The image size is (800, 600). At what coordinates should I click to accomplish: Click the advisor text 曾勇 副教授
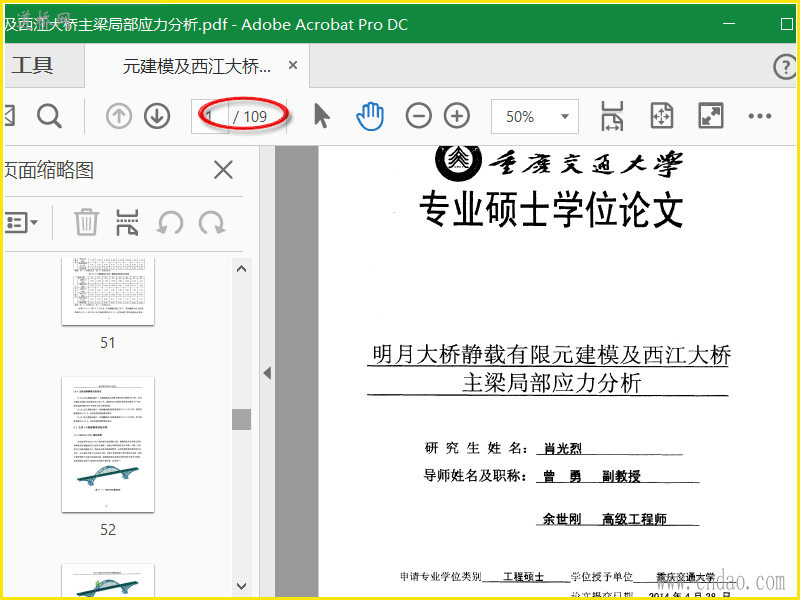pyautogui.click(x=592, y=476)
